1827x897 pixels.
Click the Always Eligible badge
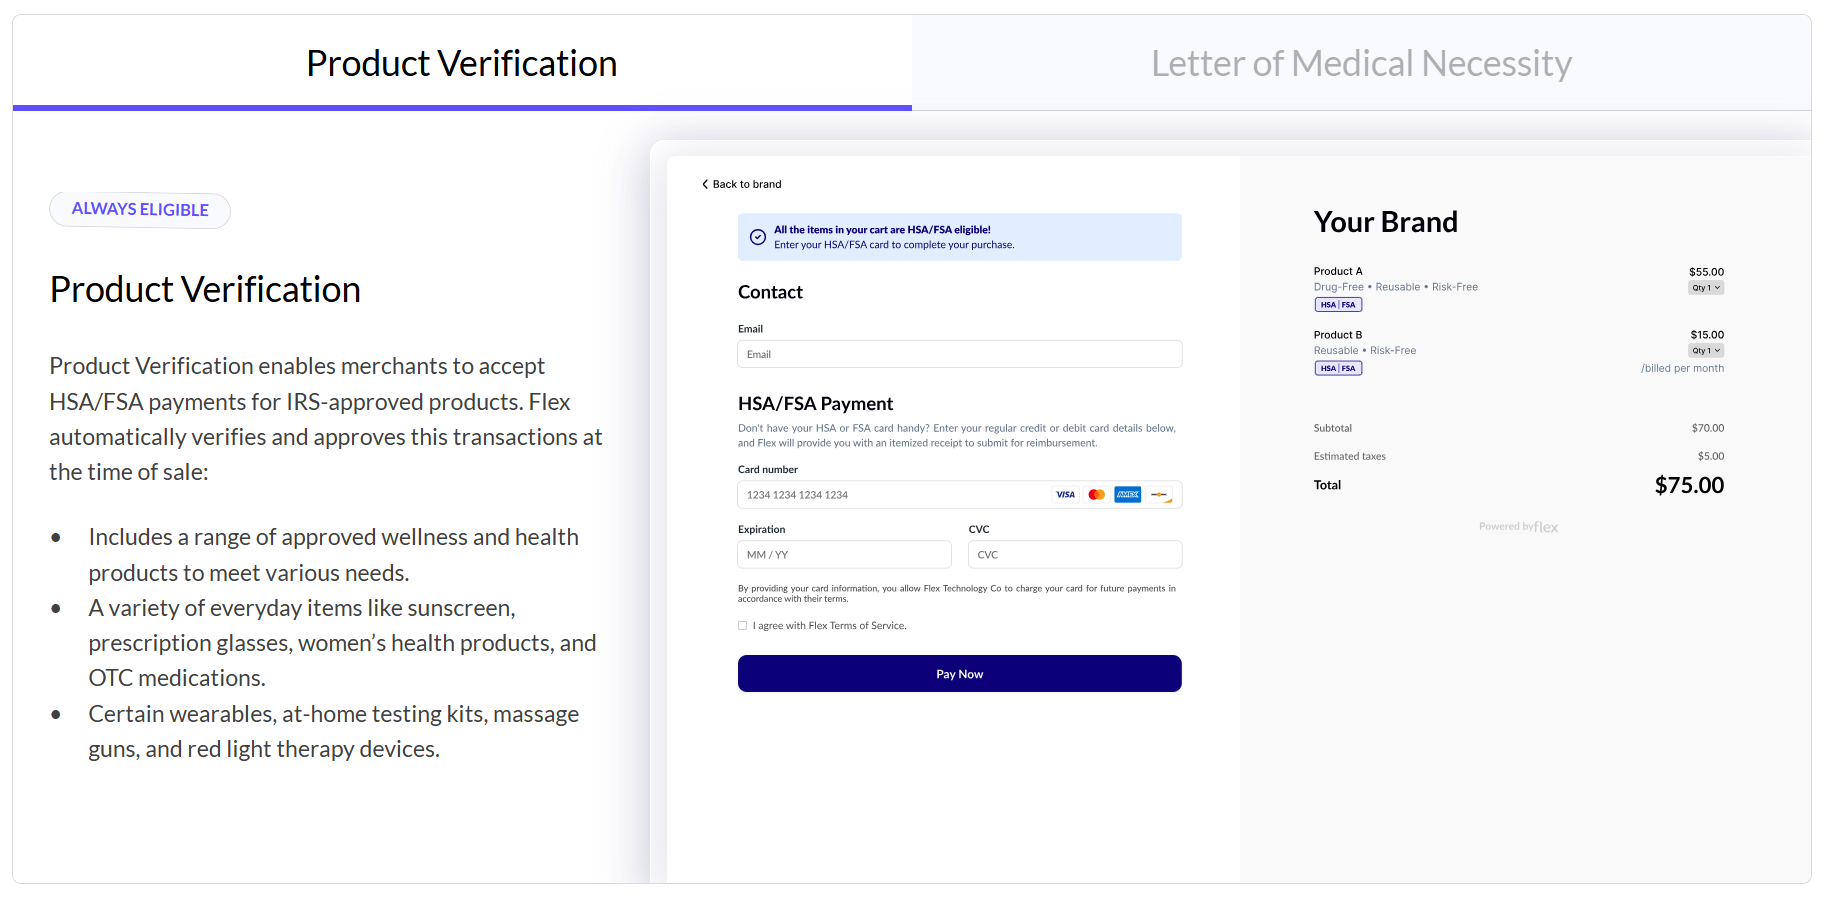point(140,210)
